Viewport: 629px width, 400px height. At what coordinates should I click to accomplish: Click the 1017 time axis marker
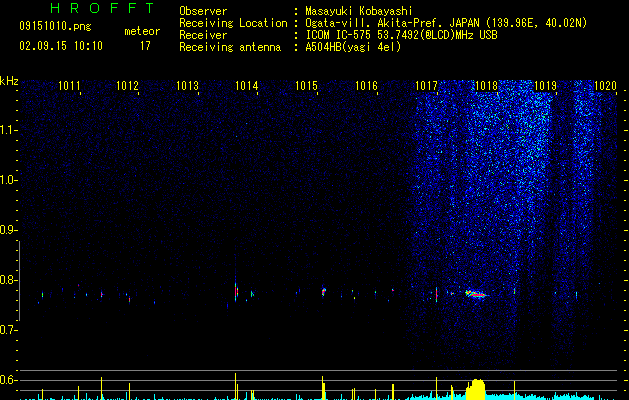pyautogui.click(x=426, y=86)
